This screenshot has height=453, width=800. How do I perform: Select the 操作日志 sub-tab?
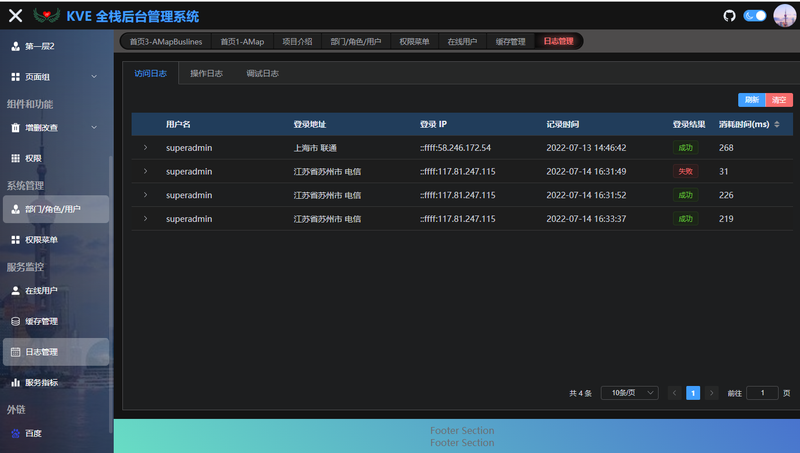pyautogui.click(x=207, y=73)
